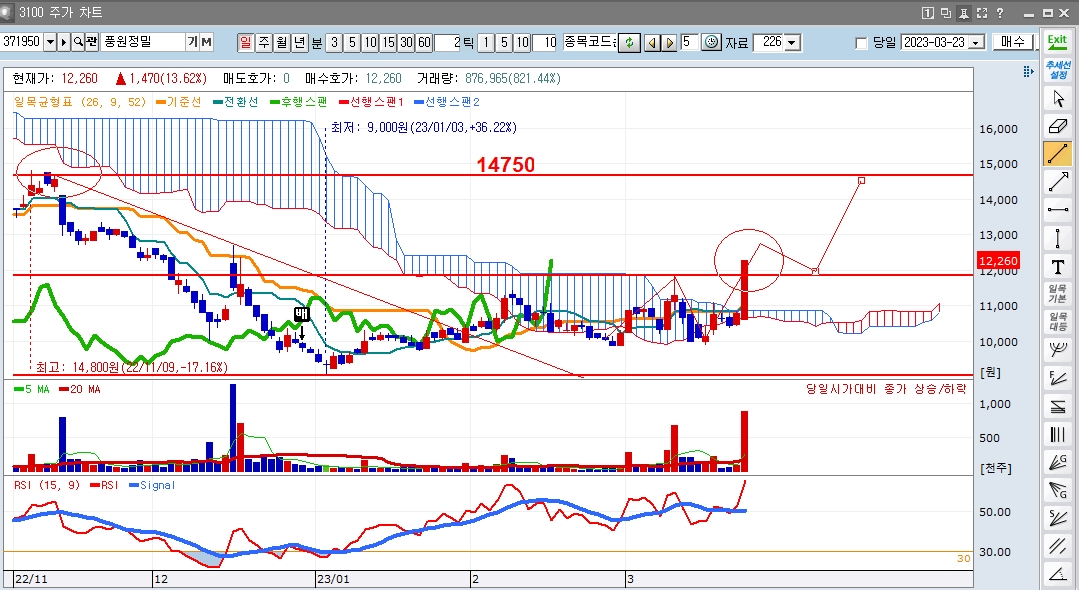This screenshot has height=590, width=1079.
Task: Select the arrow pointer cursor tool
Action: [1057, 98]
